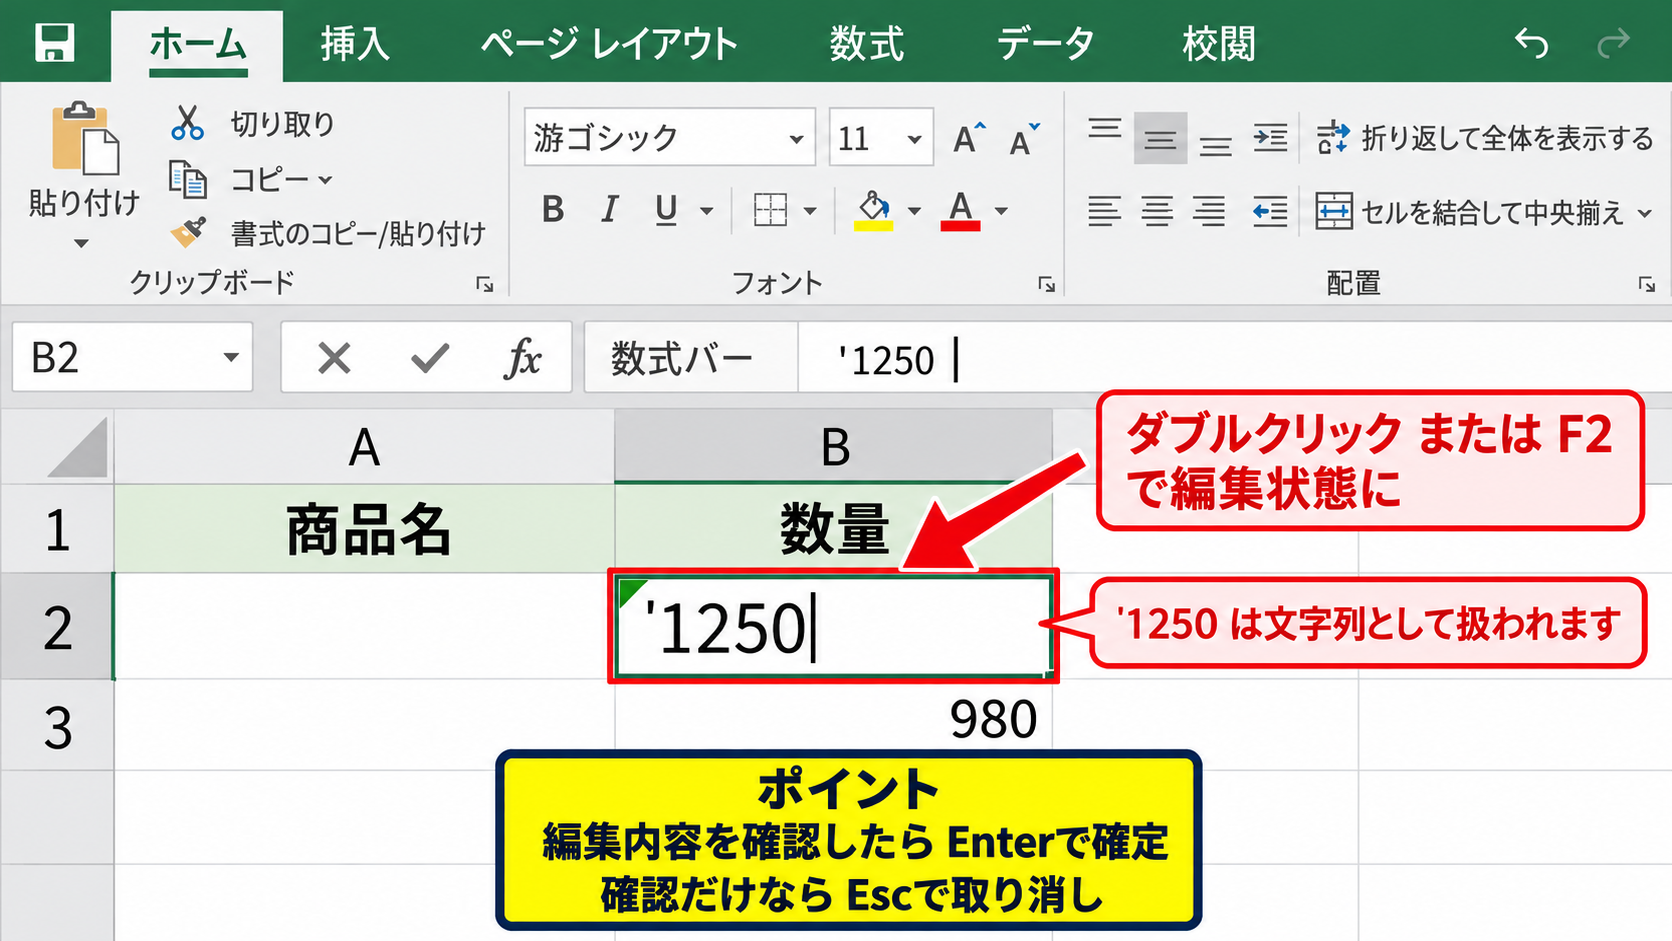Click cell B3 containing 980
Image resolution: width=1672 pixels, height=941 pixels.
click(834, 720)
